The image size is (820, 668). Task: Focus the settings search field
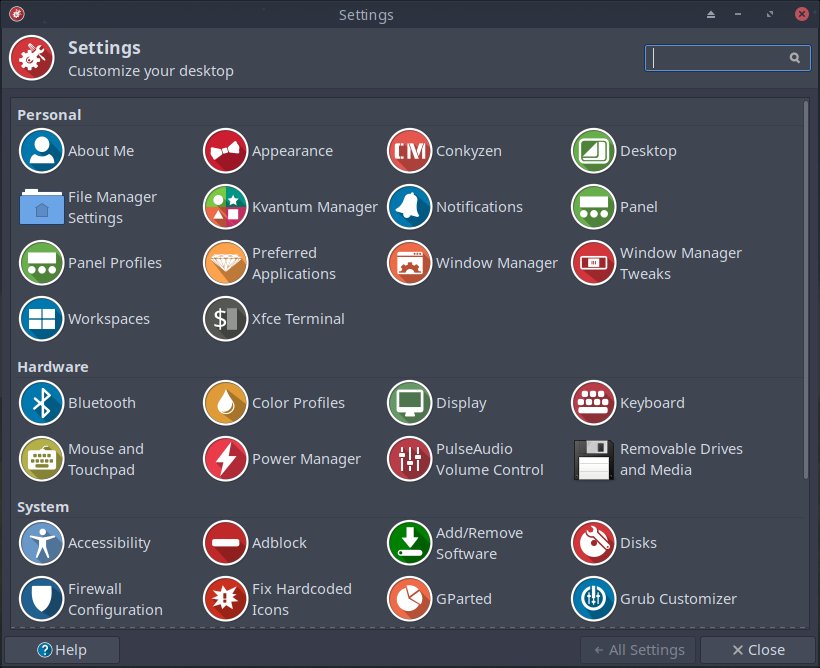[x=718, y=58]
